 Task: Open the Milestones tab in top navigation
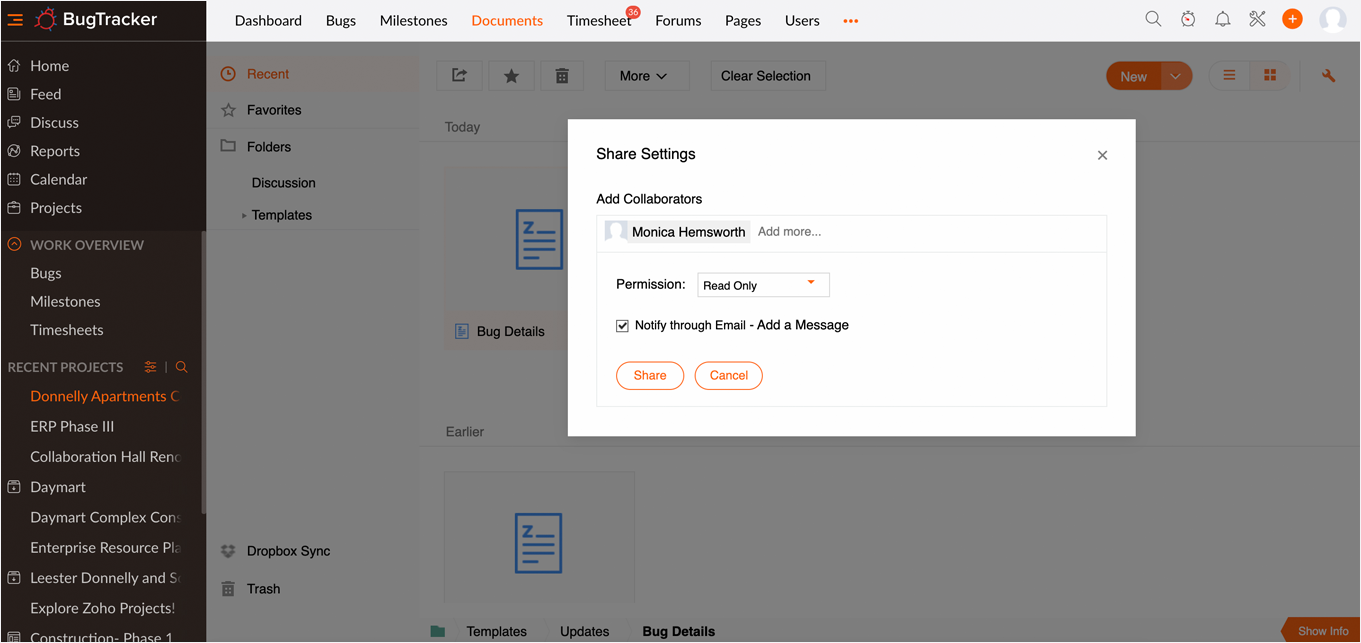click(x=413, y=21)
